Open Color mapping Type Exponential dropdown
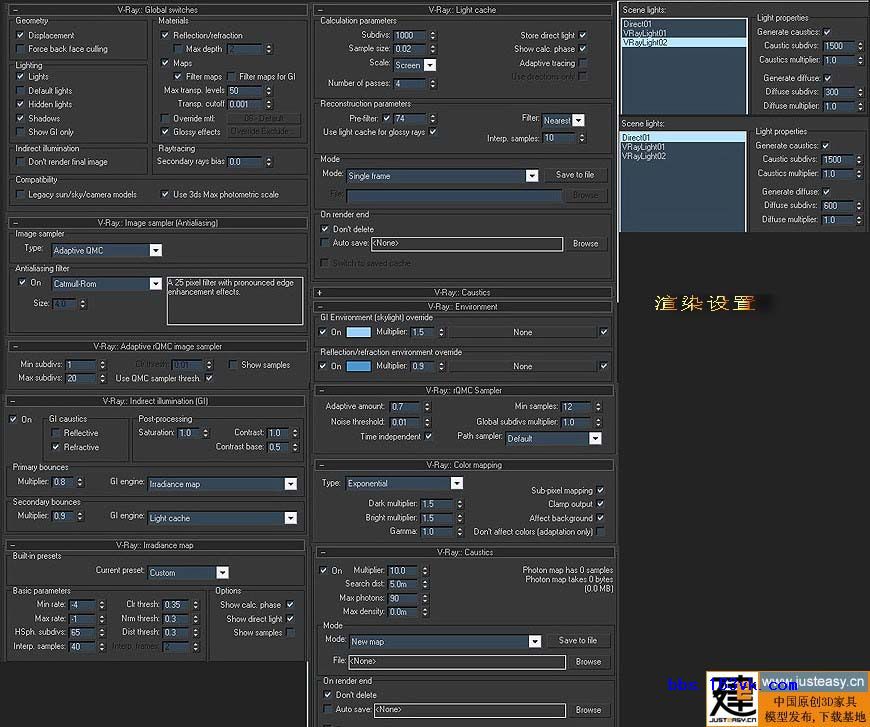870x727 pixels. point(404,483)
